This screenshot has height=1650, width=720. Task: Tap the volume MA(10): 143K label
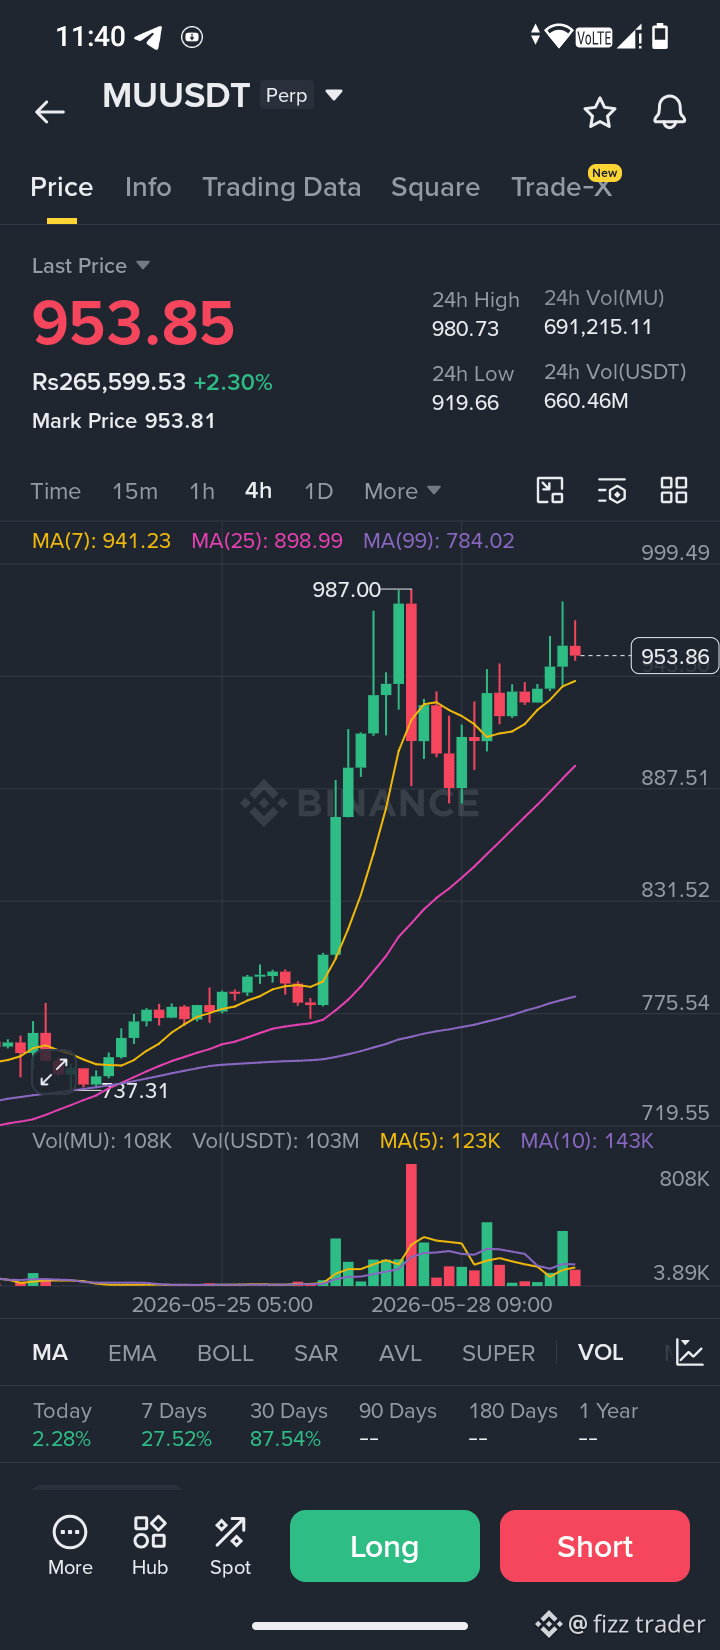pos(587,1141)
